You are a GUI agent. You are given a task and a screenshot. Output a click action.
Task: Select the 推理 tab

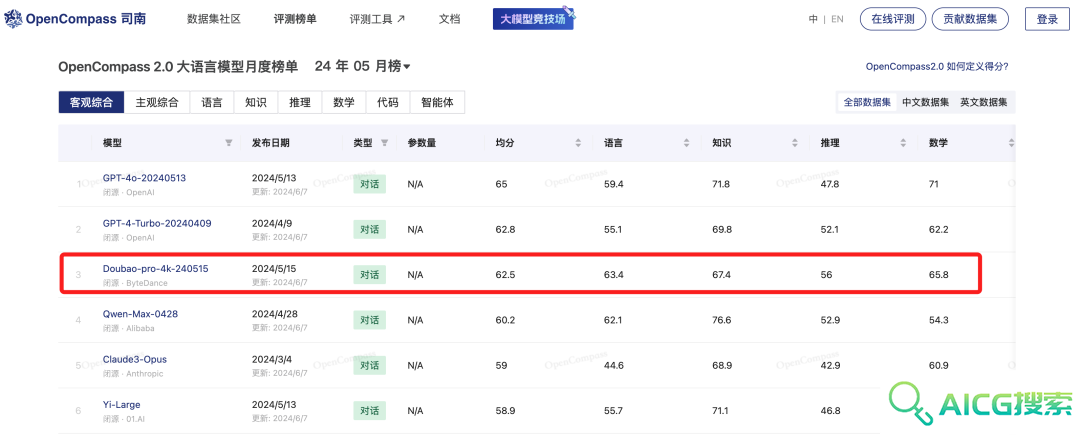point(300,103)
